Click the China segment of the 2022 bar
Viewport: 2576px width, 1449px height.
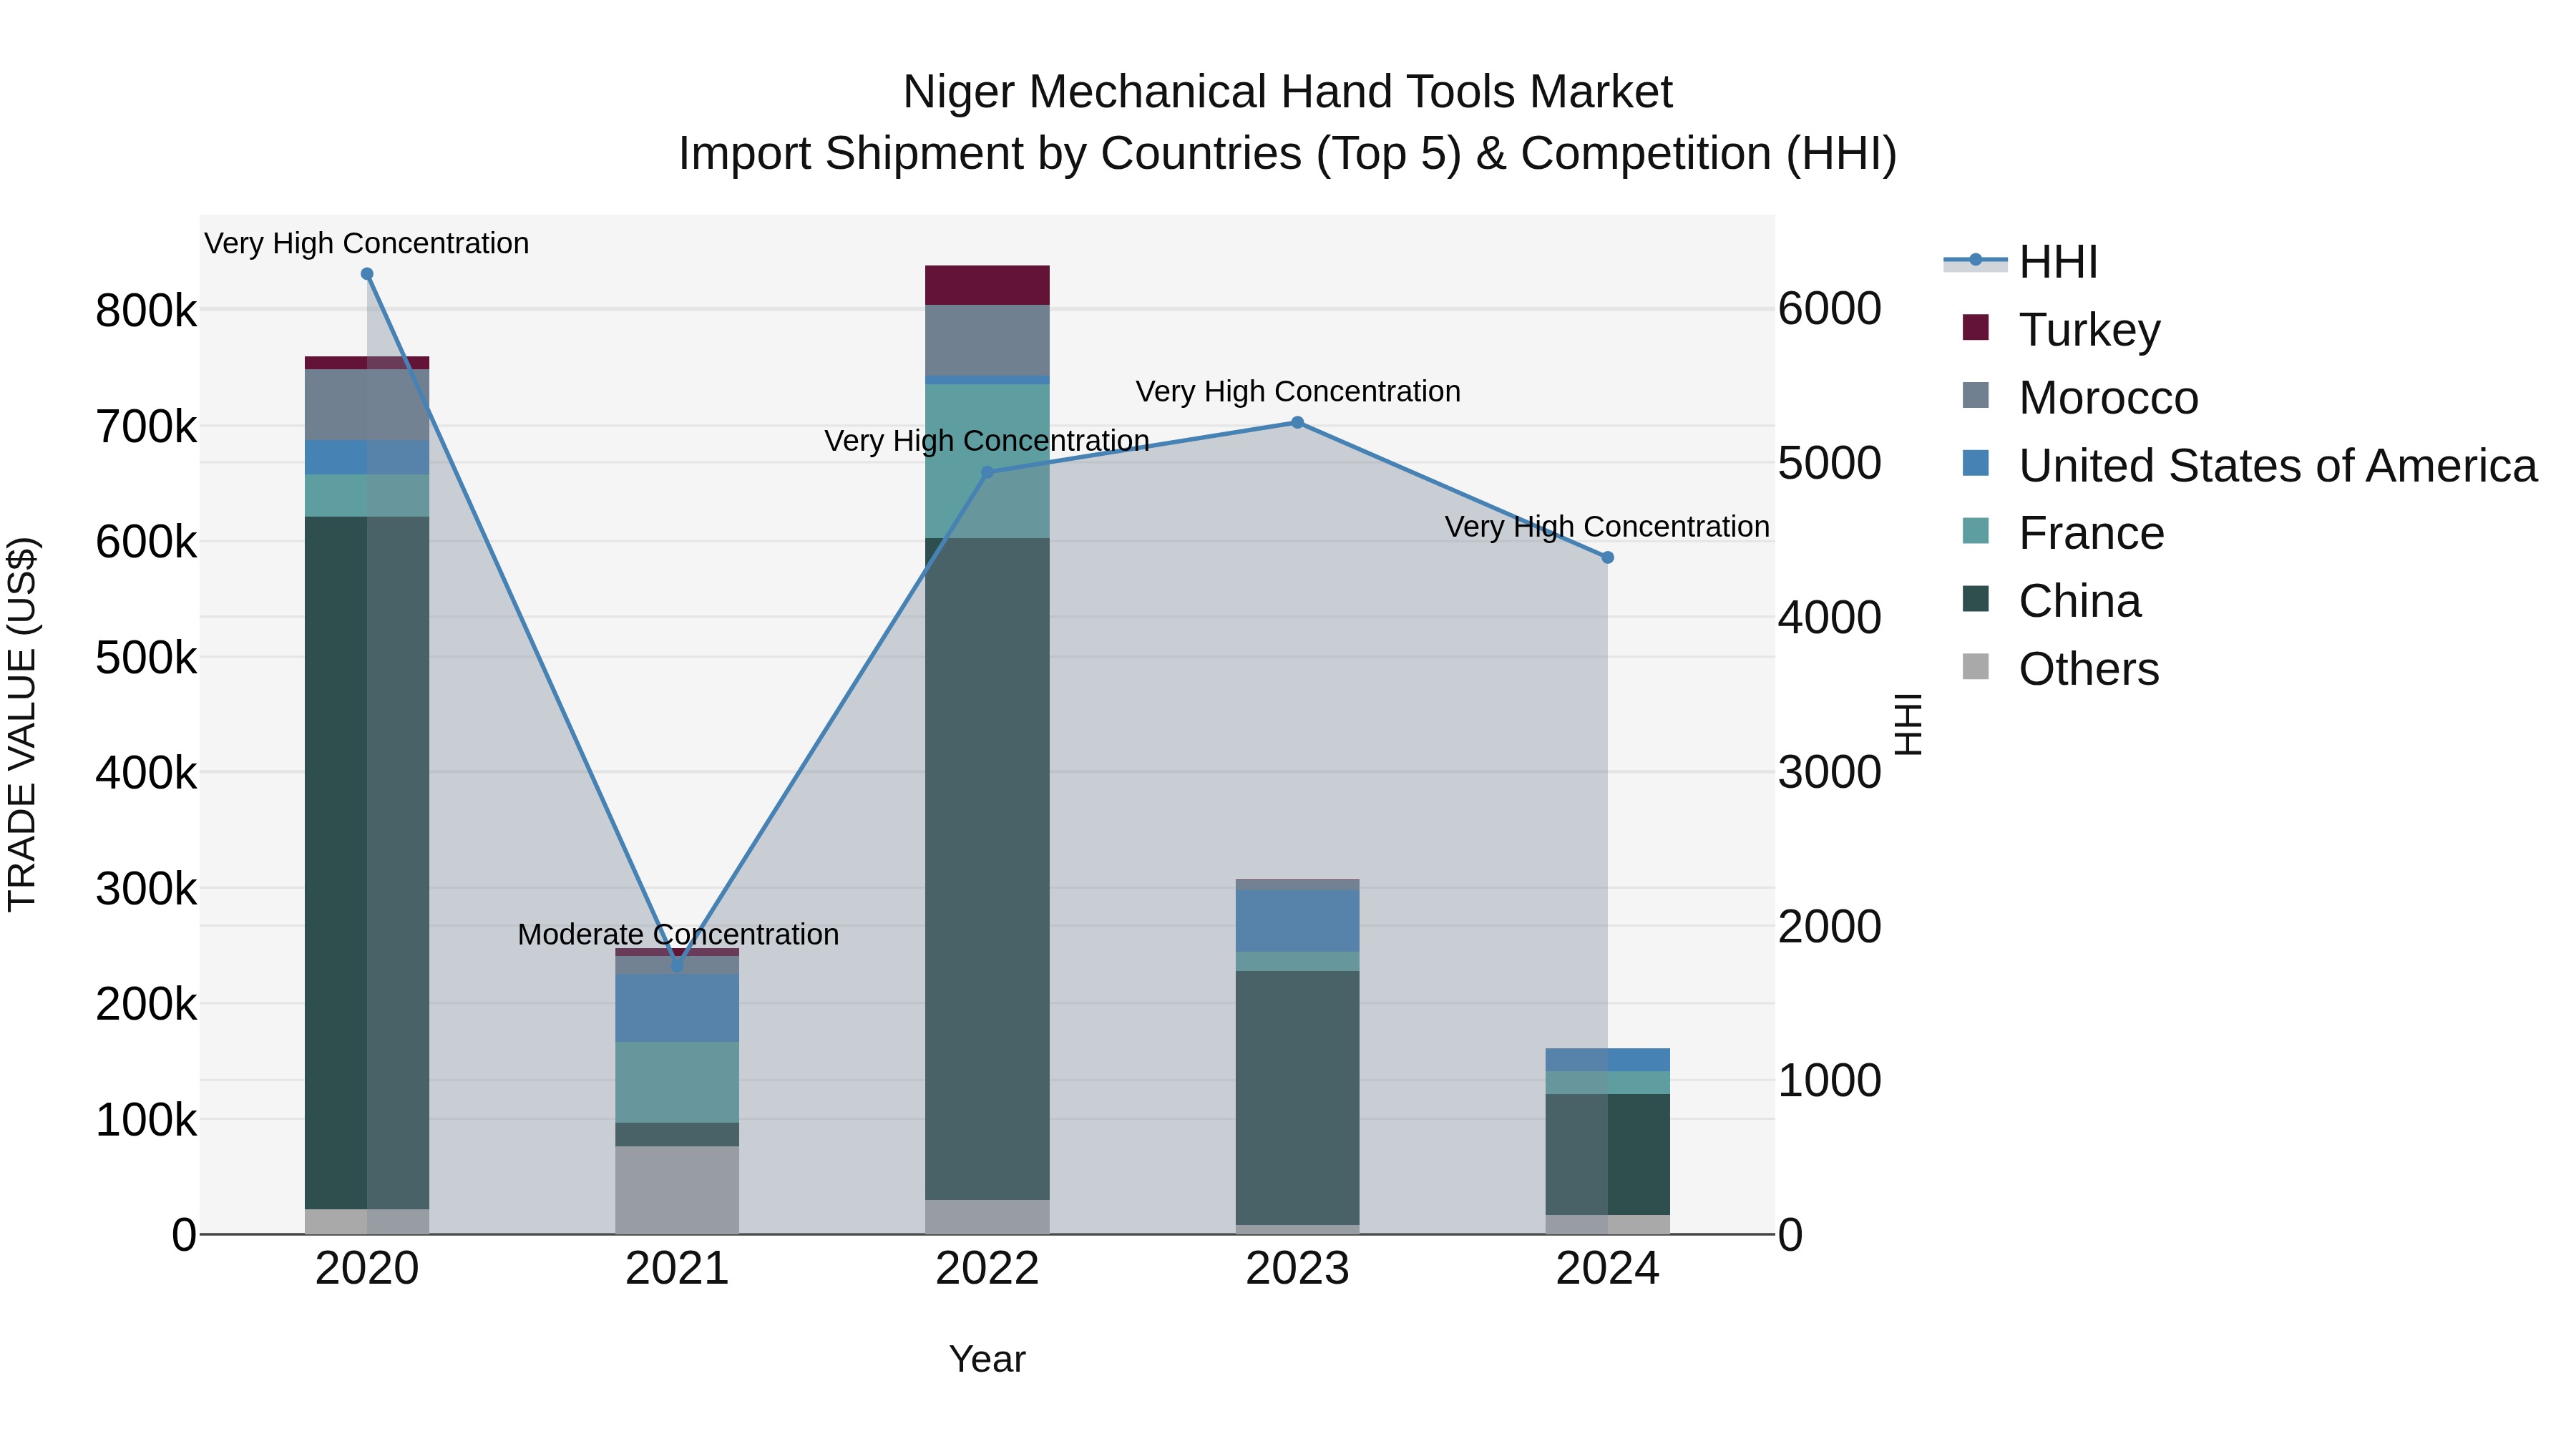[x=987, y=869]
